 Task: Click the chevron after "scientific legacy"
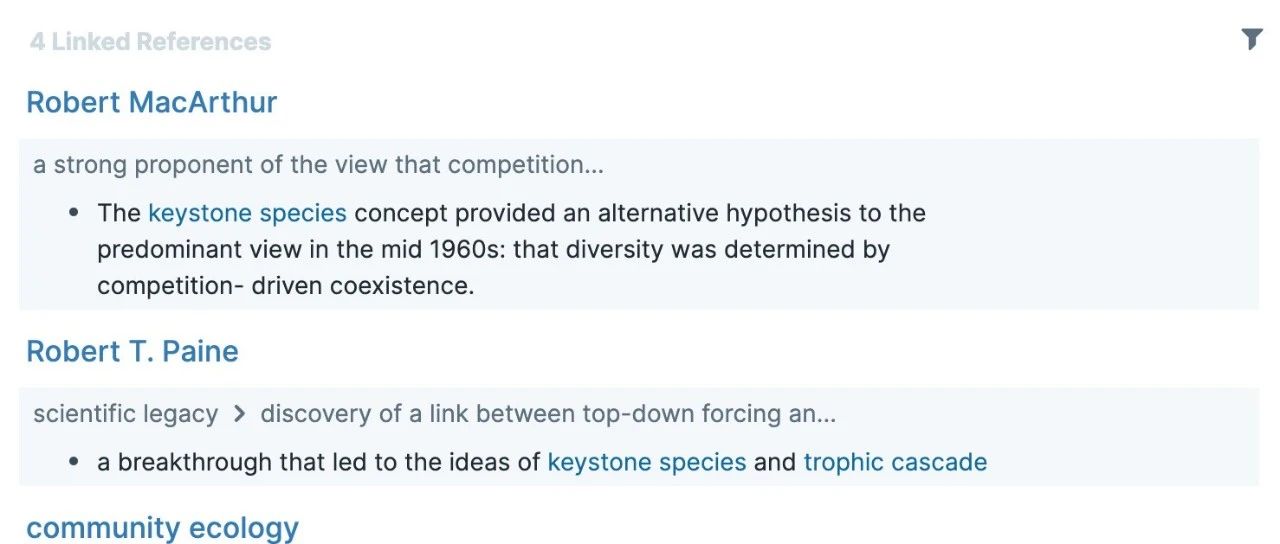tap(239, 414)
